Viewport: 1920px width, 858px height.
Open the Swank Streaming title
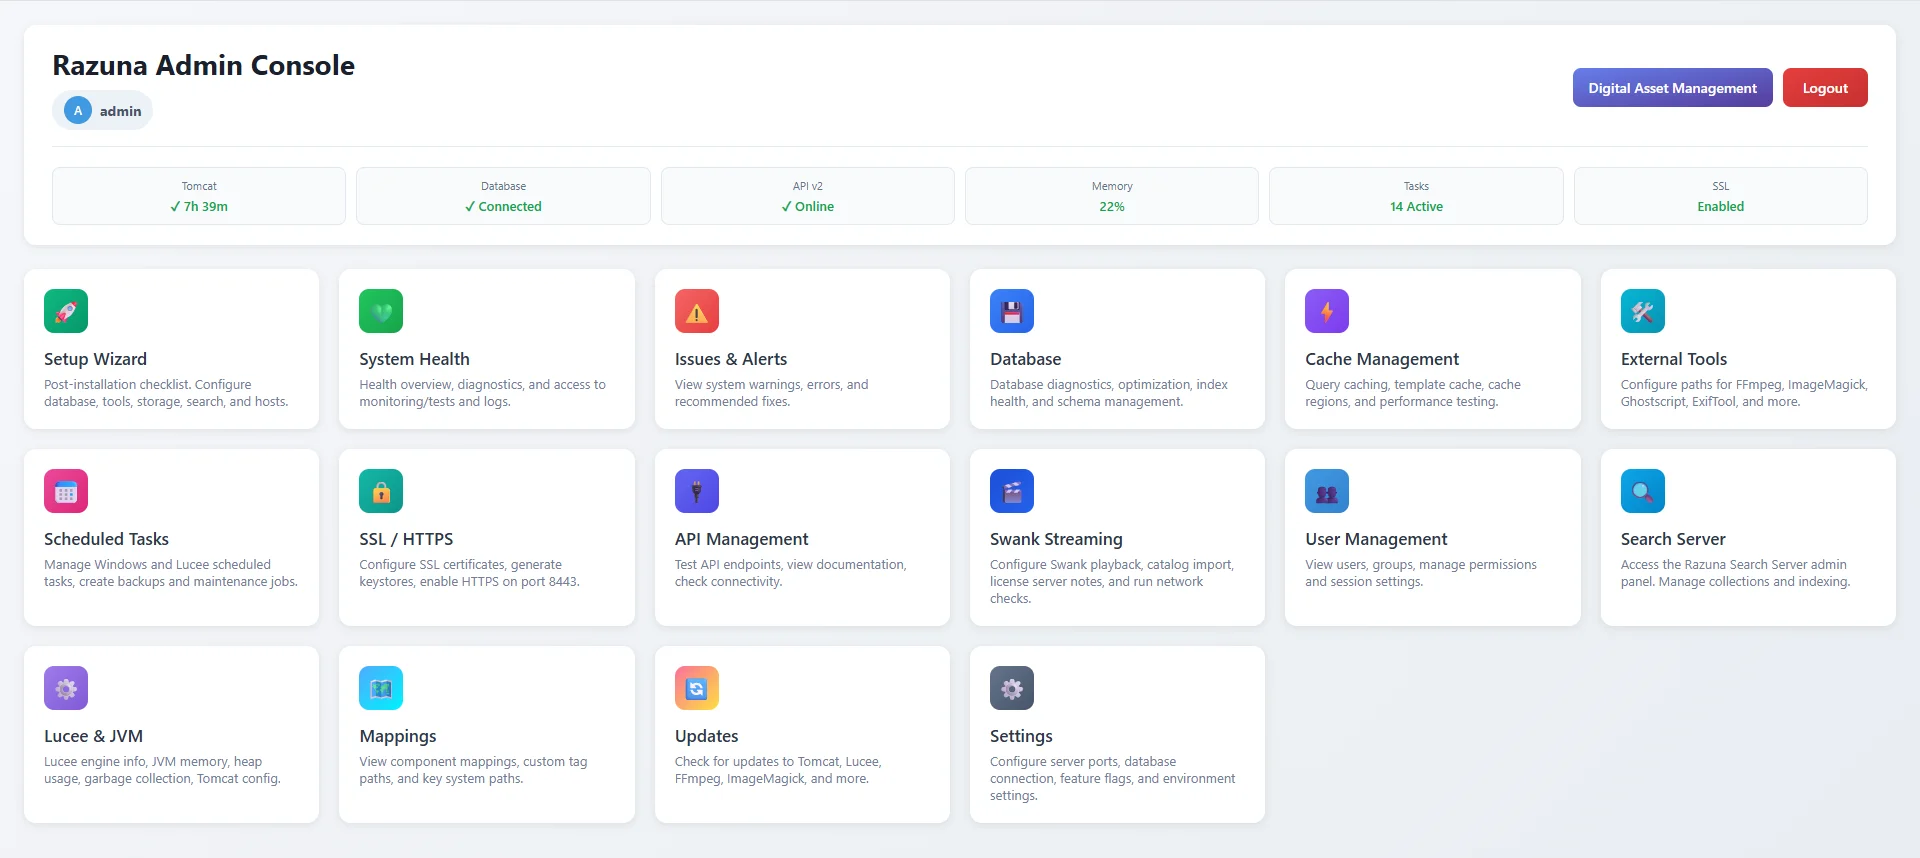pyautogui.click(x=1056, y=539)
